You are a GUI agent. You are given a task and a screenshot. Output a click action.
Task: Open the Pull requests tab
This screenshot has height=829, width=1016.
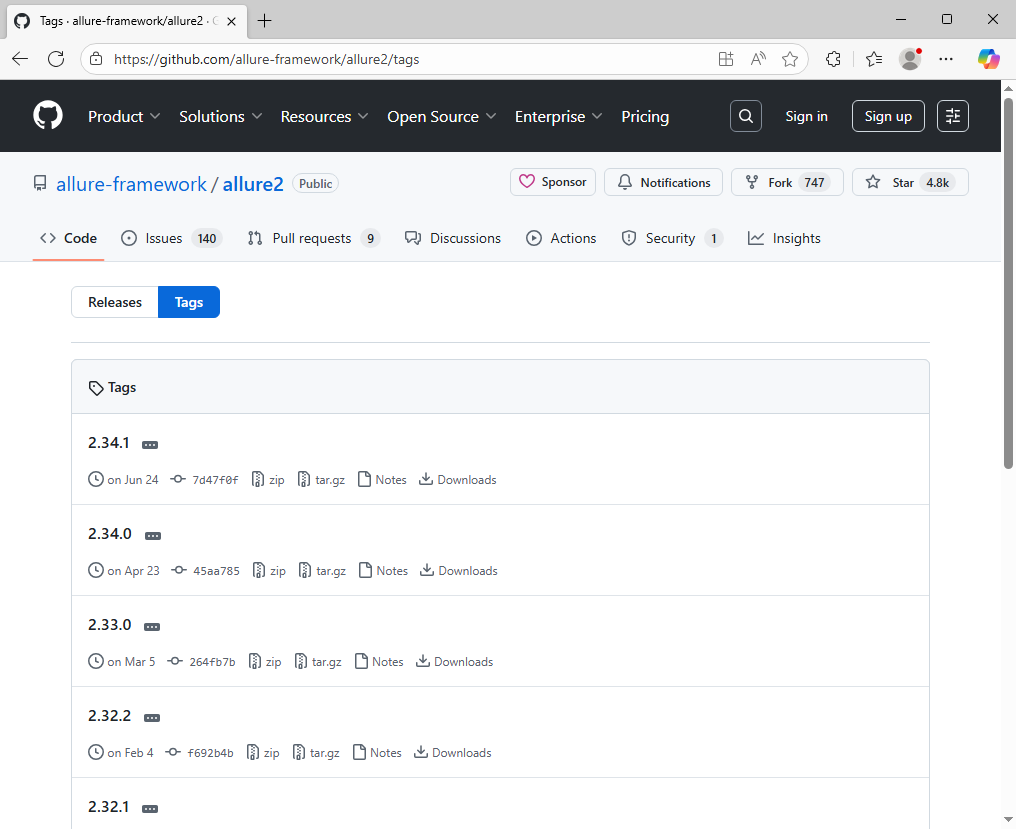(x=314, y=238)
